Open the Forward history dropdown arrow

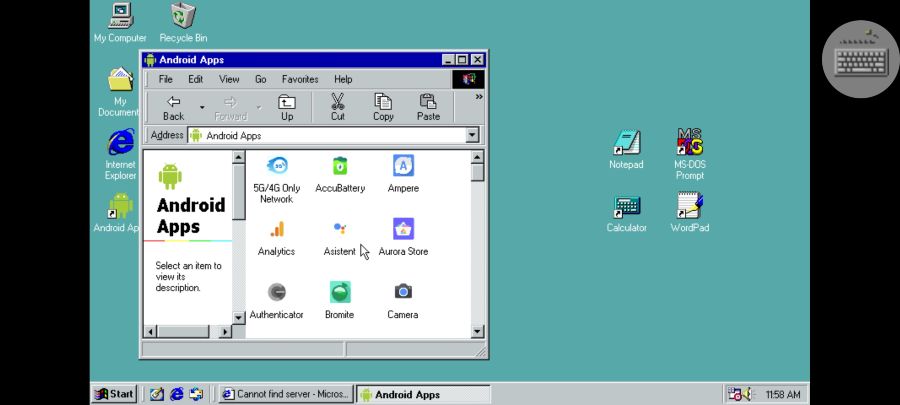(258, 107)
